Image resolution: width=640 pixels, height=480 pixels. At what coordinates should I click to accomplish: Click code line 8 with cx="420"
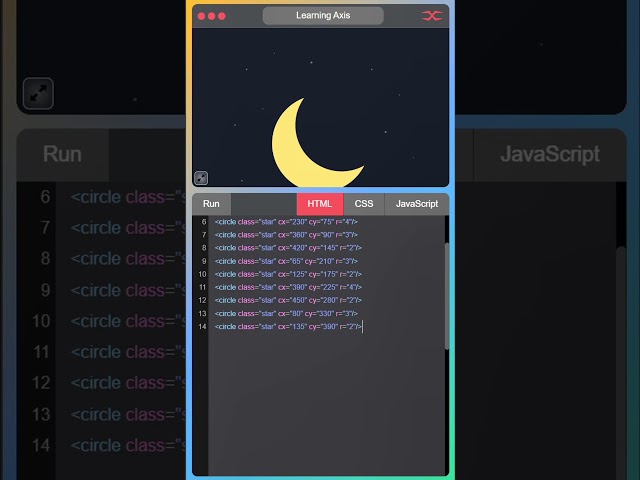pos(288,248)
